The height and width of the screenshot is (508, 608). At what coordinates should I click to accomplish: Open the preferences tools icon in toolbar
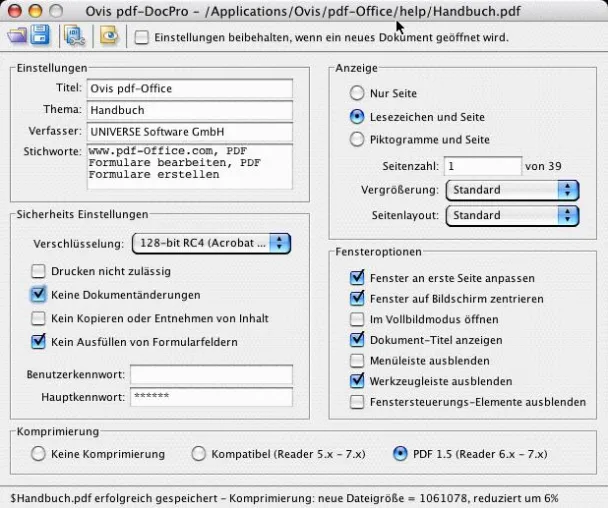pyautogui.click(x=74, y=36)
